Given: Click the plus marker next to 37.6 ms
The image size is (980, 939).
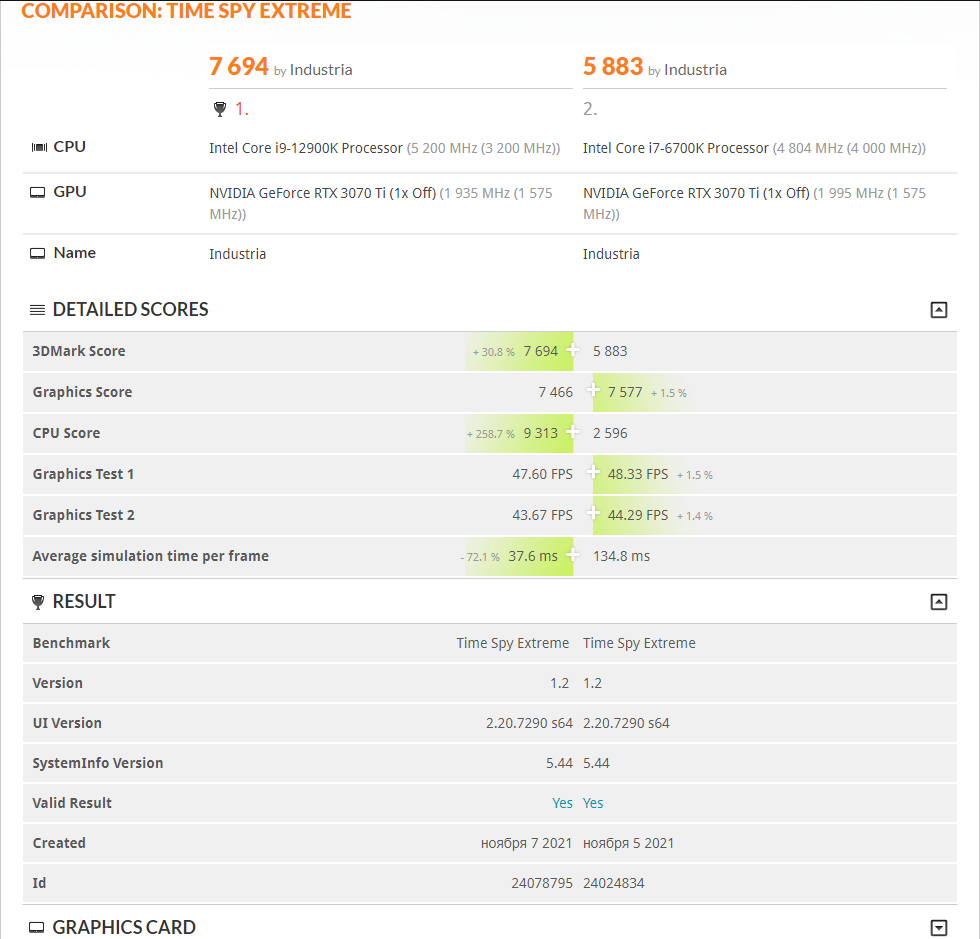Looking at the screenshot, I should pyautogui.click(x=572, y=554).
